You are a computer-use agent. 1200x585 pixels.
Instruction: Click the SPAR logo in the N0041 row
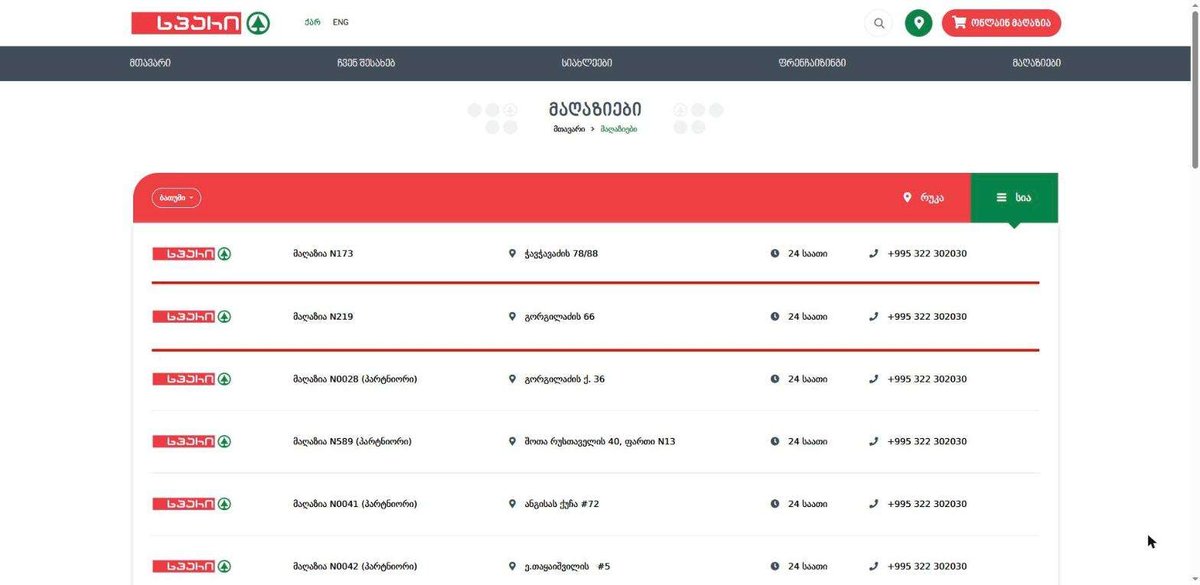click(x=192, y=504)
